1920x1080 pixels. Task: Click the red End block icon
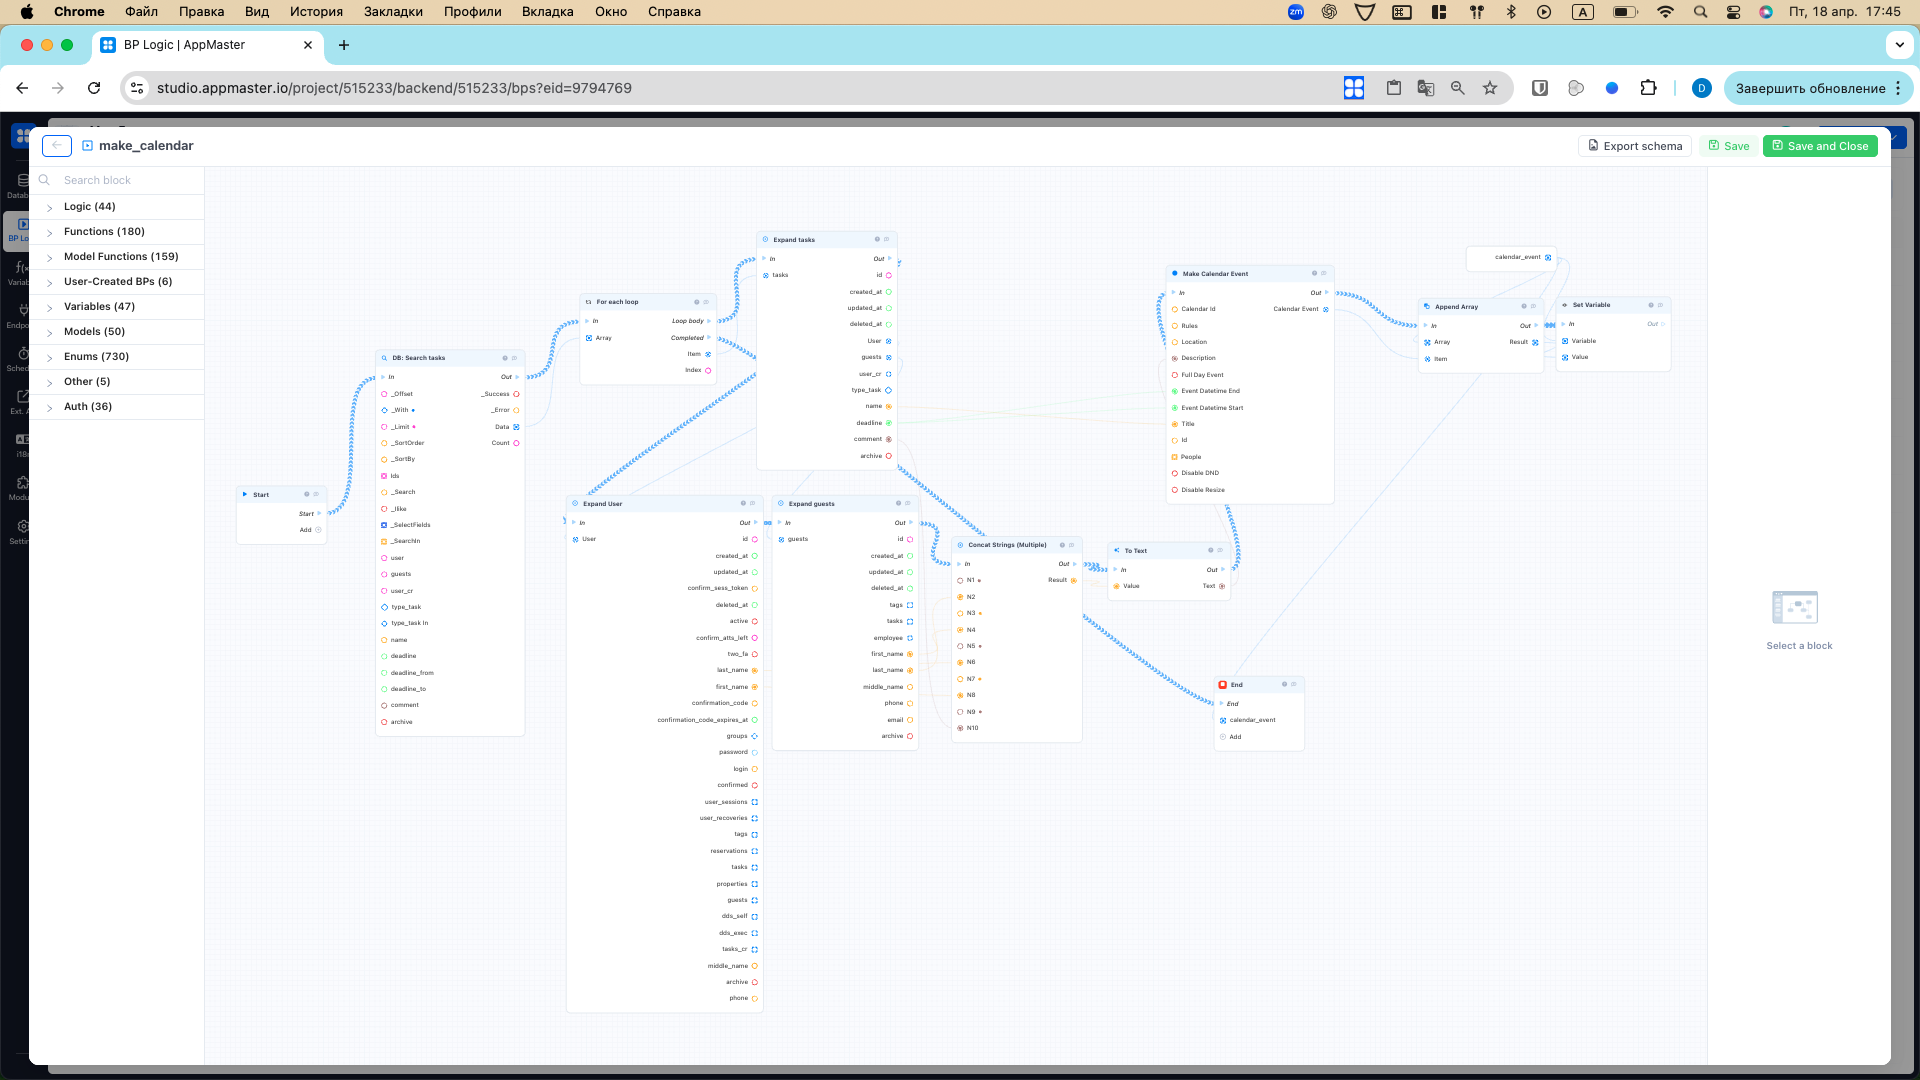(1222, 684)
